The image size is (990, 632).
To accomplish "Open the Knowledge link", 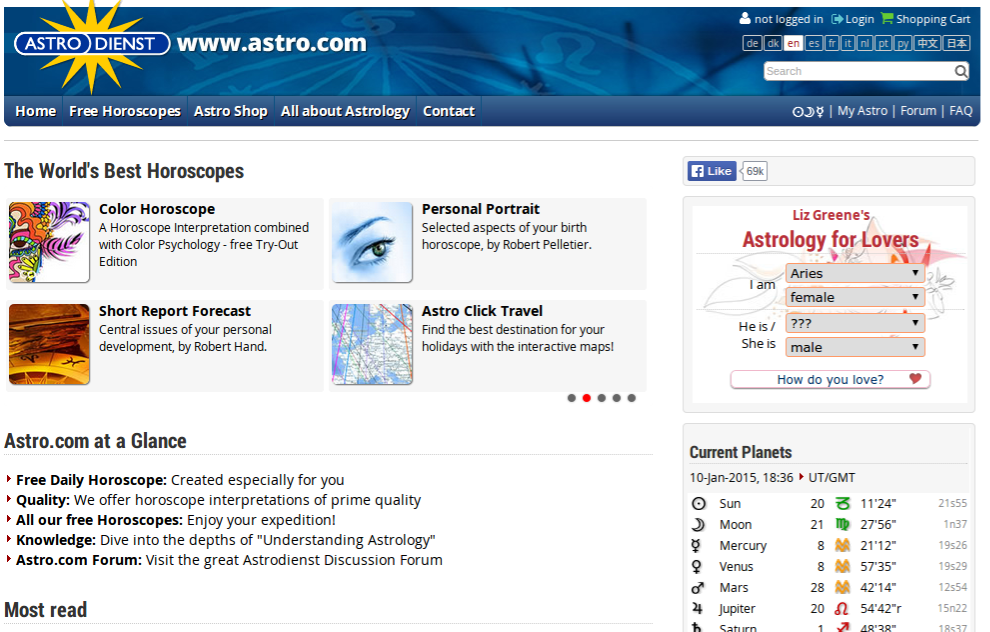I will [56, 540].
